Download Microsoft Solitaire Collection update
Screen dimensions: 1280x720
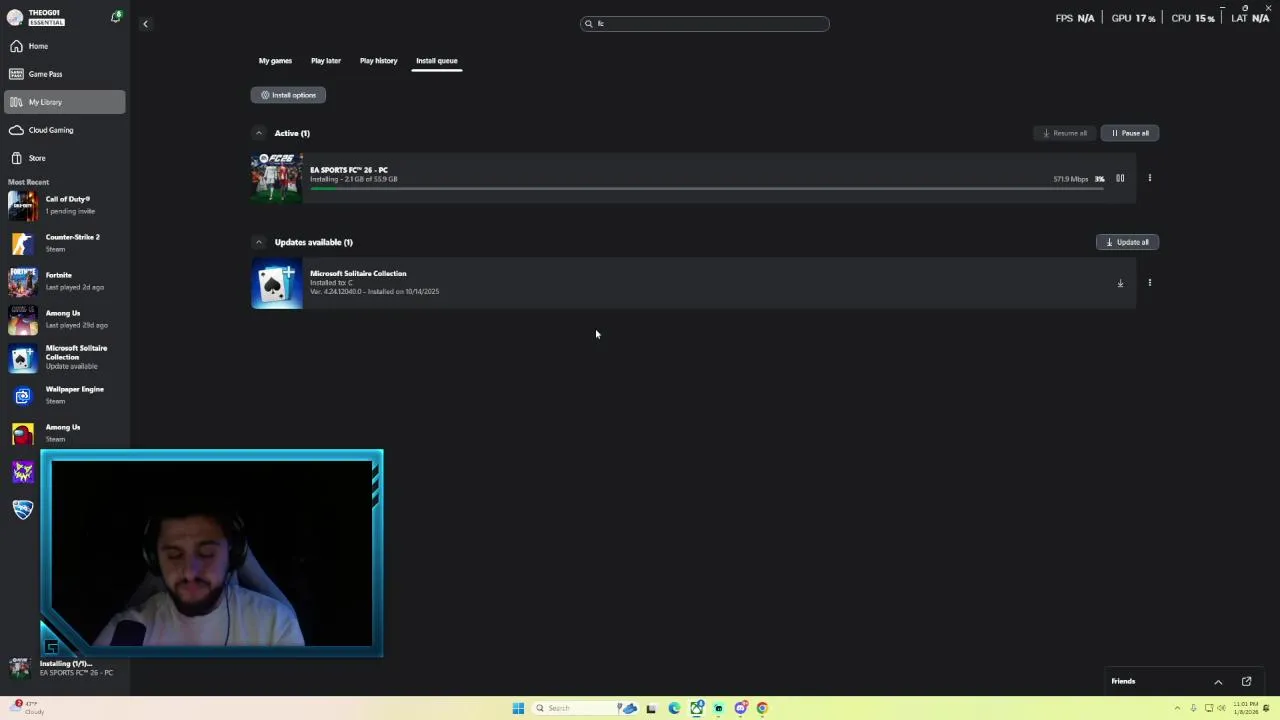point(1120,283)
